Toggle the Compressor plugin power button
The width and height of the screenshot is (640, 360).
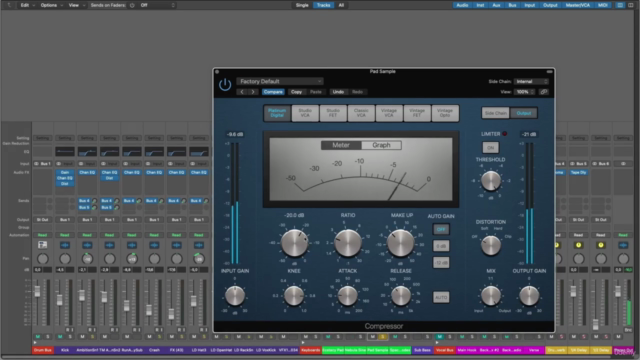pos(225,84)
